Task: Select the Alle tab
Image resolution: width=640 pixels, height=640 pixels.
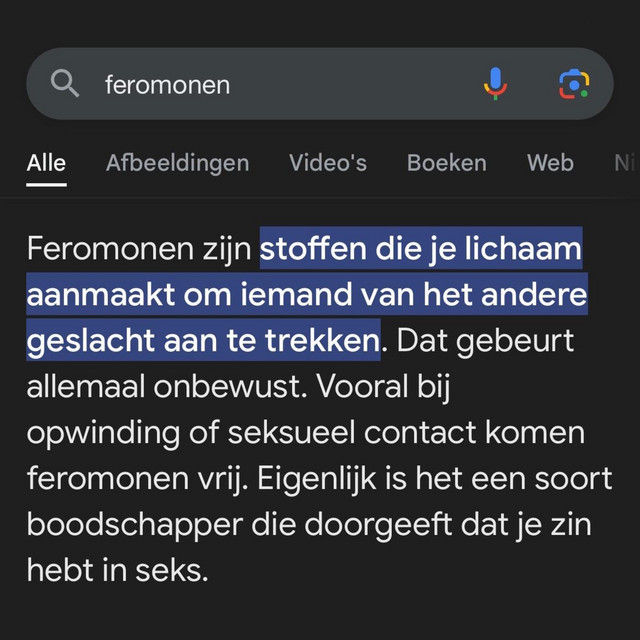Action: [x=46, y=163]
